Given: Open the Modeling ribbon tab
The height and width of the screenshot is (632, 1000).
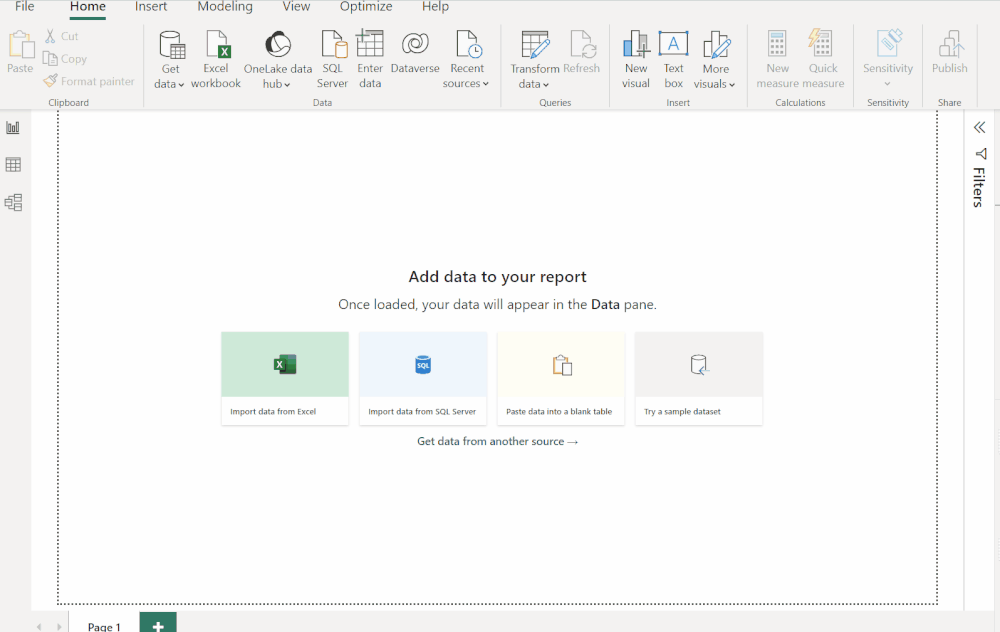Looking at the screenshot, I should pos(224,8).
